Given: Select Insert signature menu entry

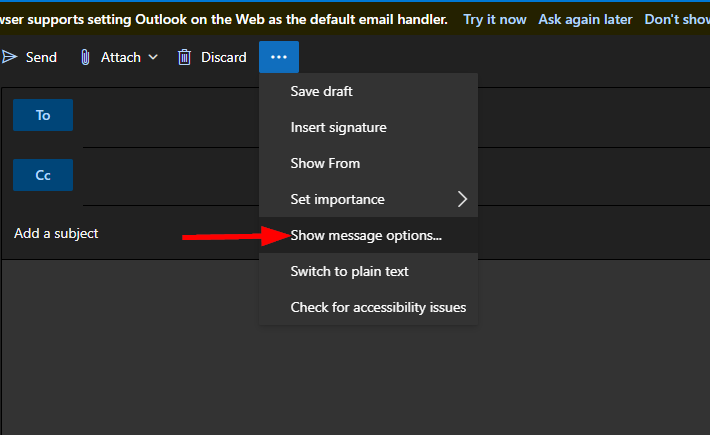Looking at the screenshot, I should (338, 127).
